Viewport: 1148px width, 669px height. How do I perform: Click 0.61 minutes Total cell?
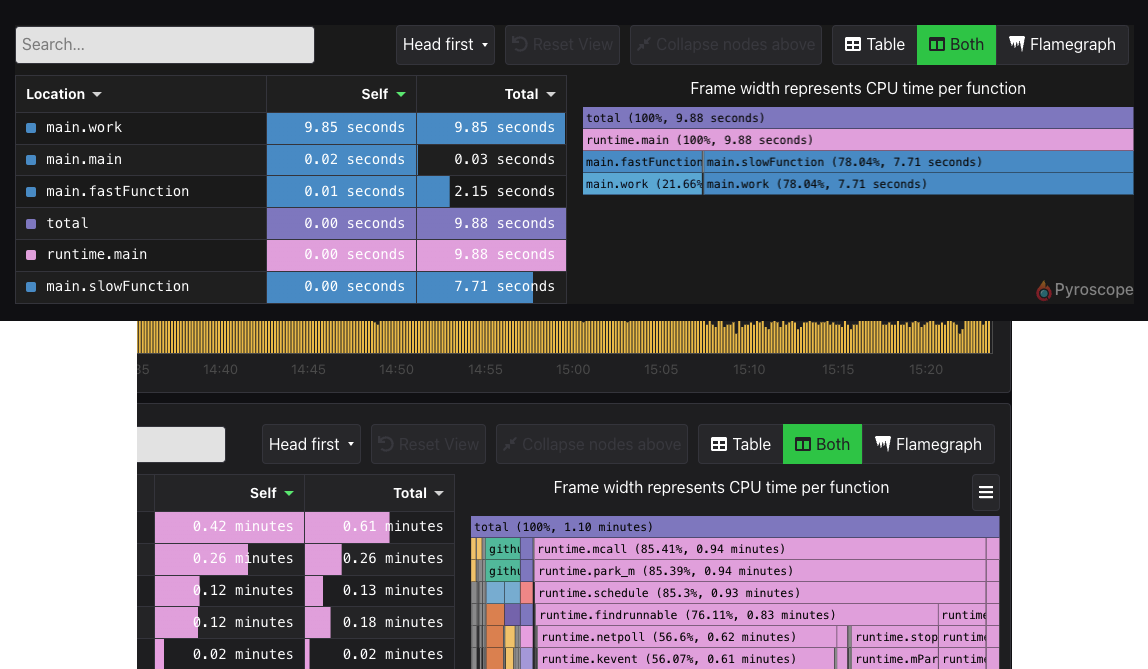(x=379, y=527)
